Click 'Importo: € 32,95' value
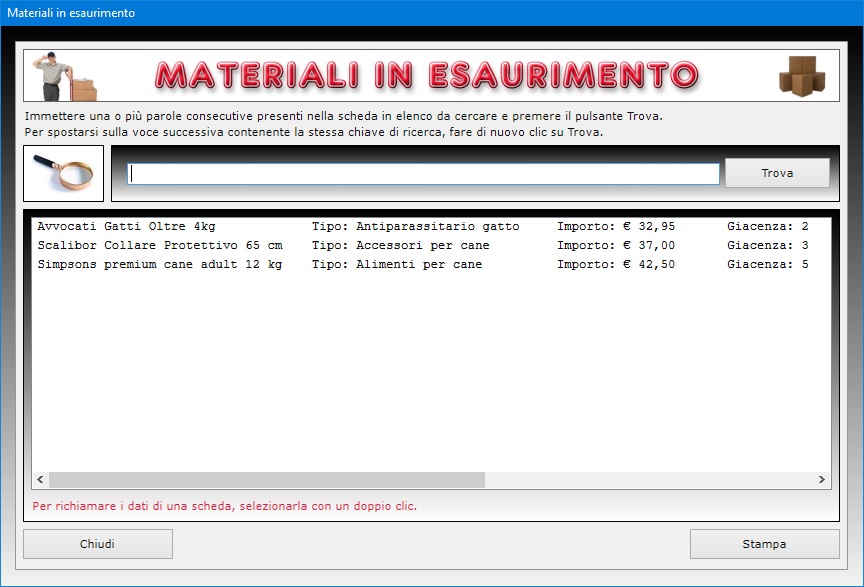 coord(616,226)
